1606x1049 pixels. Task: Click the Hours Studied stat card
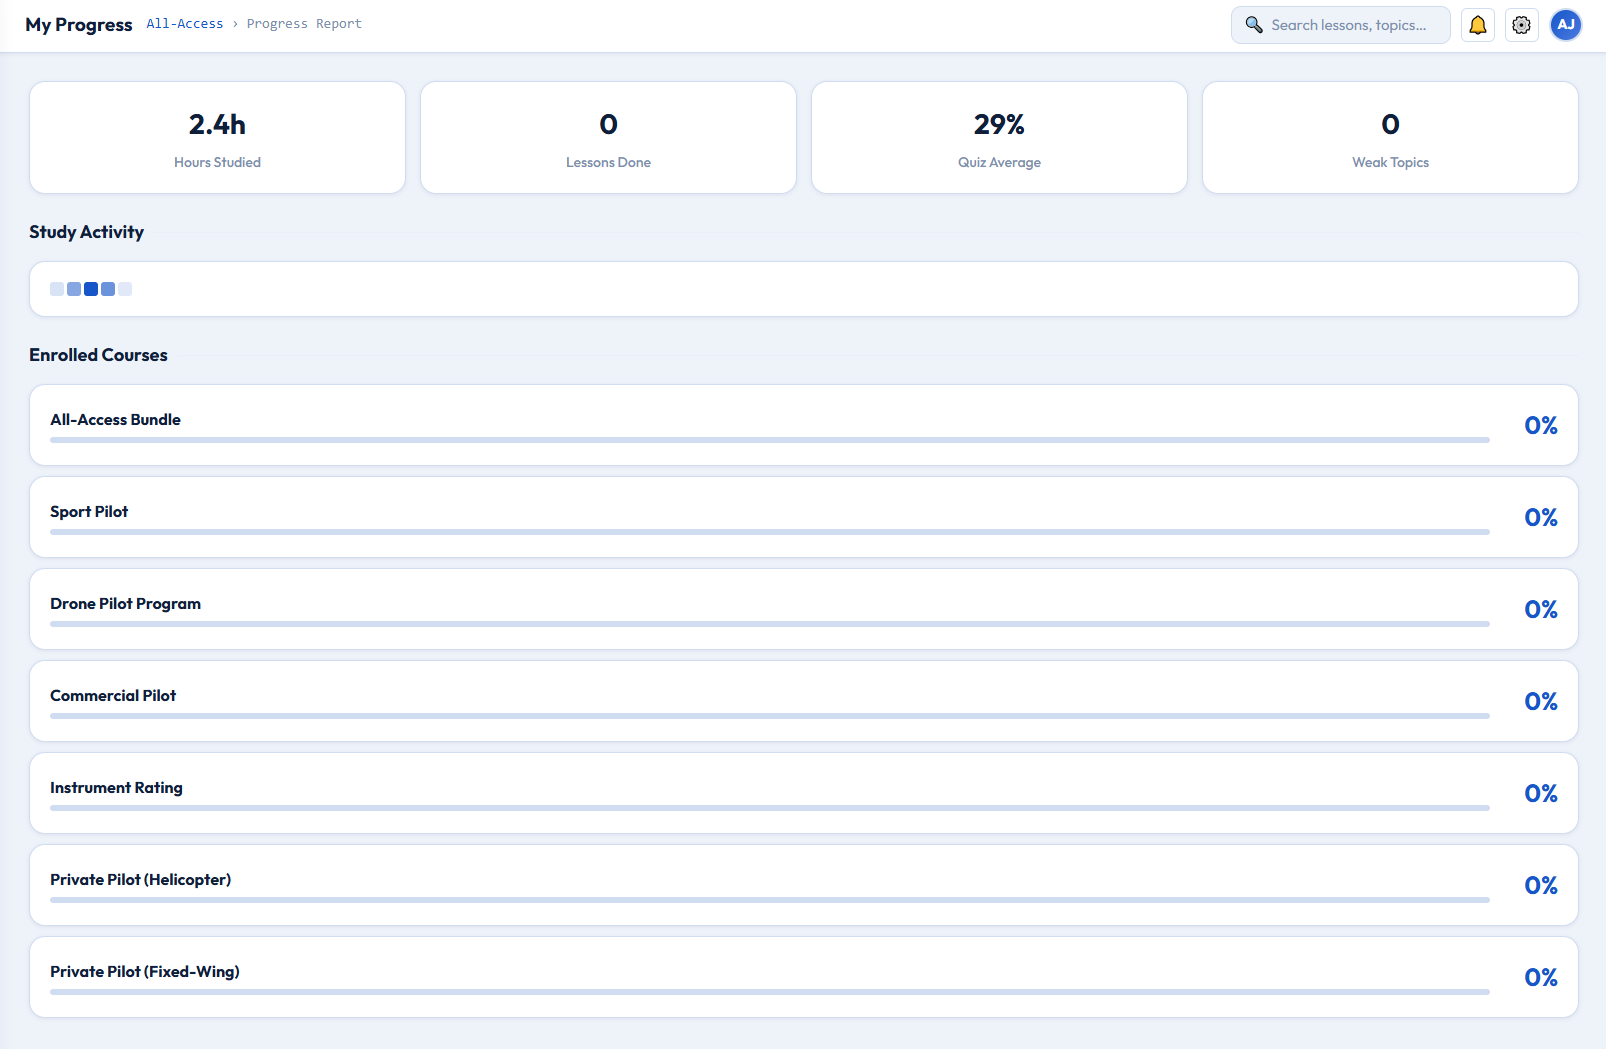coord(217,137)
